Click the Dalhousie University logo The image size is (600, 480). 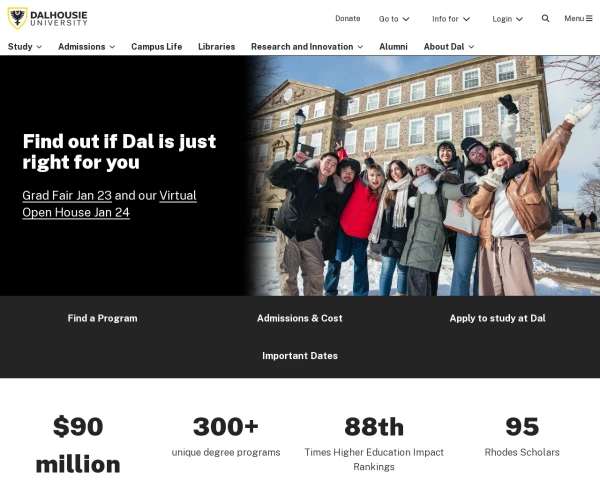pyautogui.click(x=48, y=18)
